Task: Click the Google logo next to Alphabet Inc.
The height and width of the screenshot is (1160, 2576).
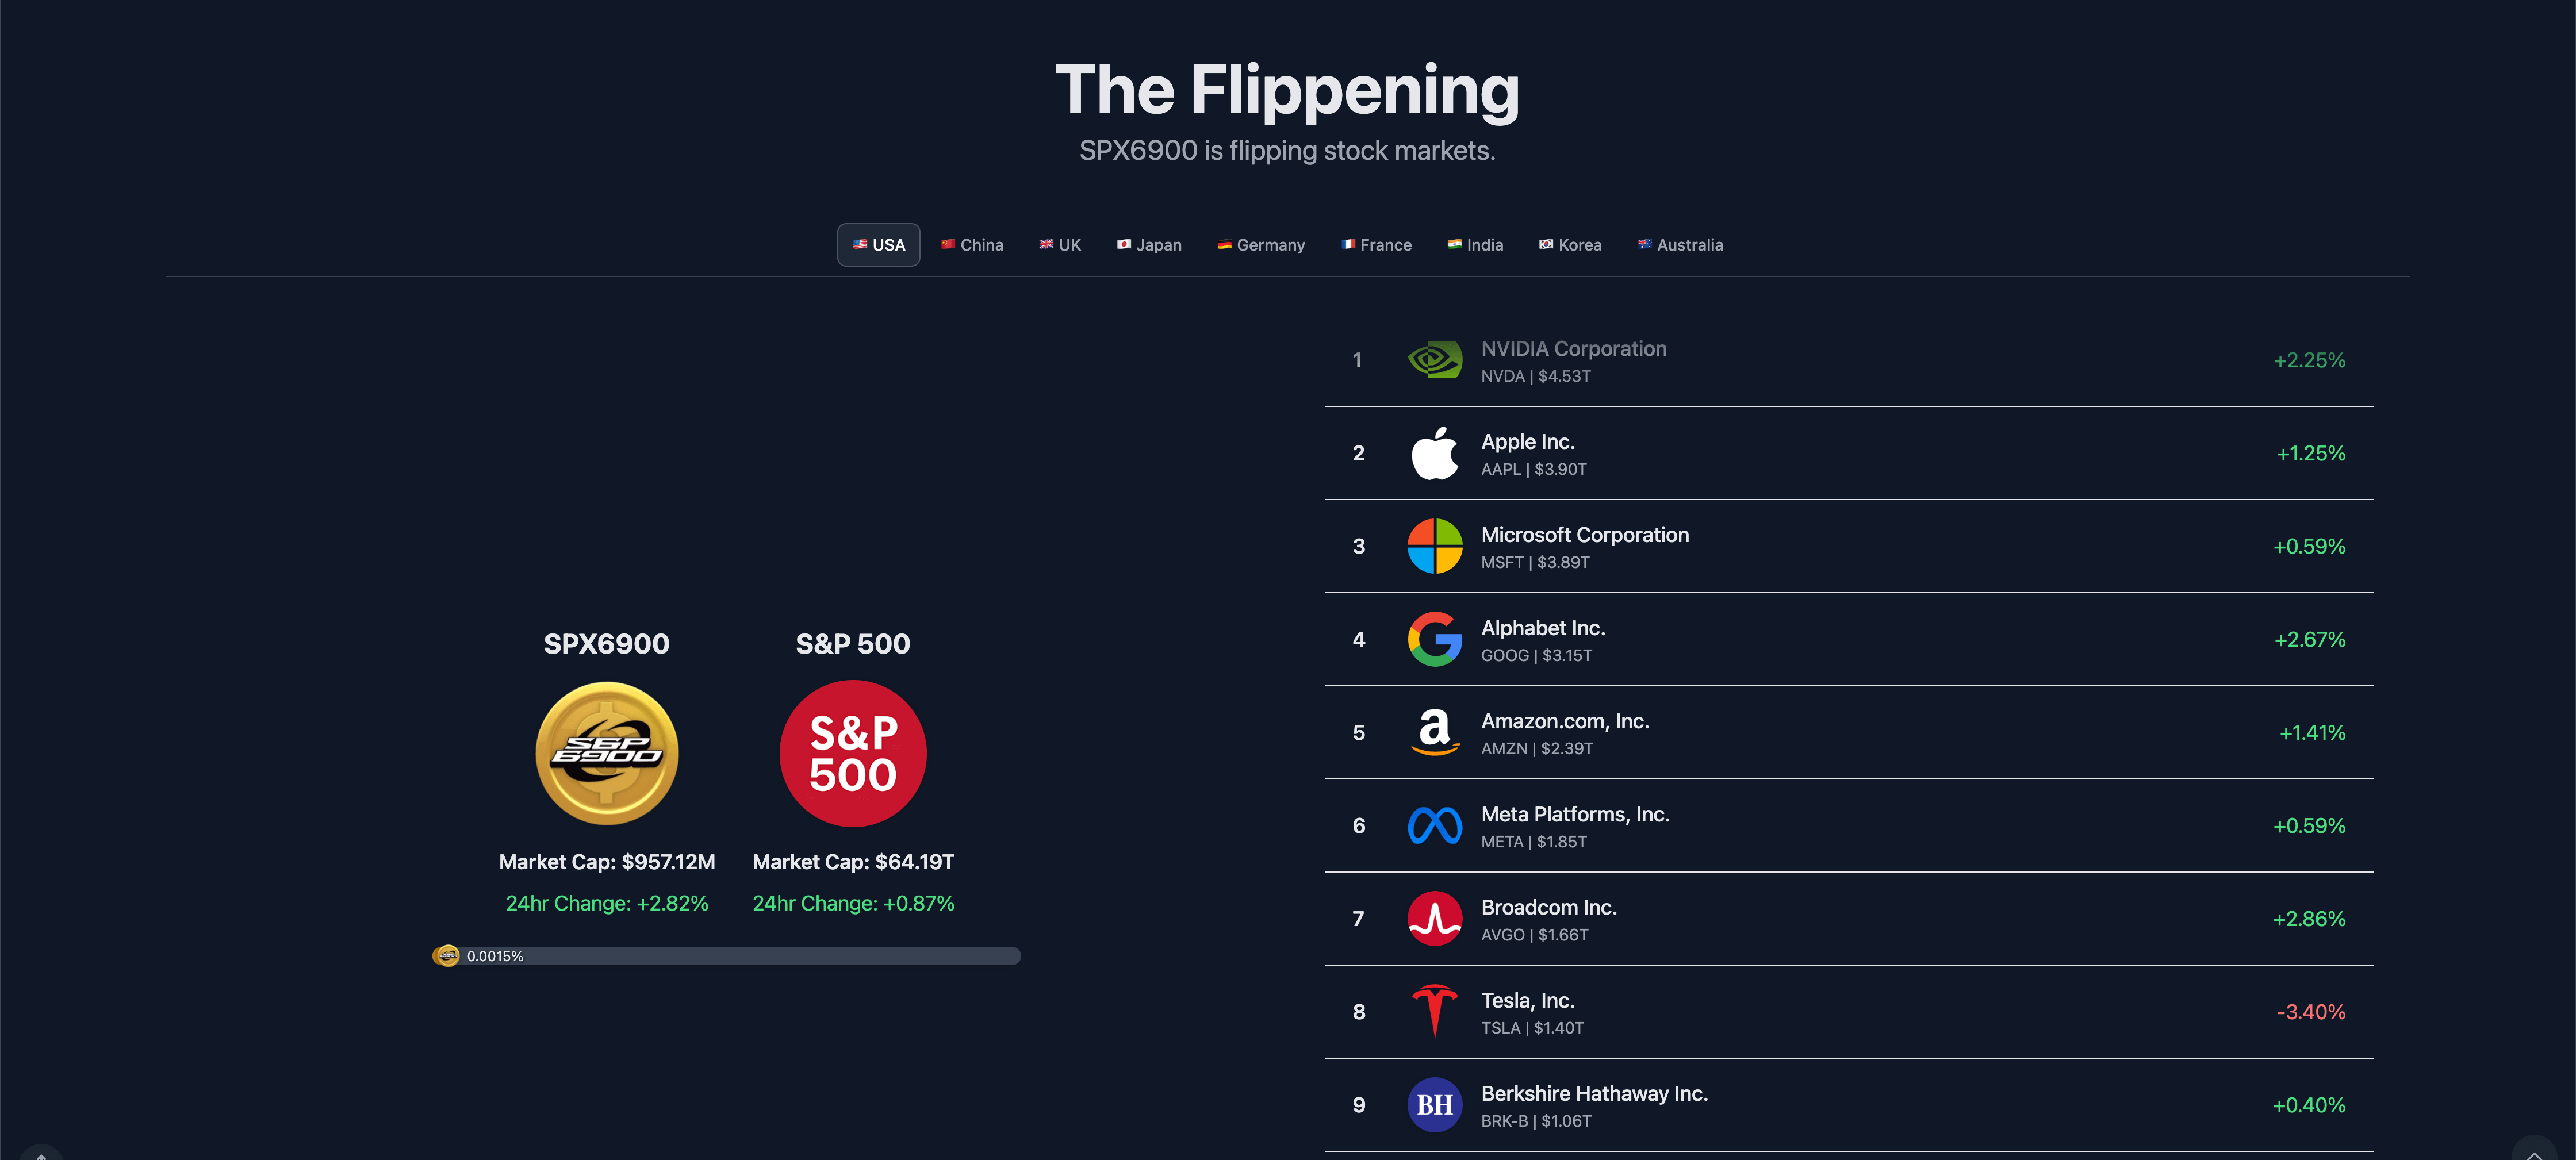Action: click(1434, 639)
